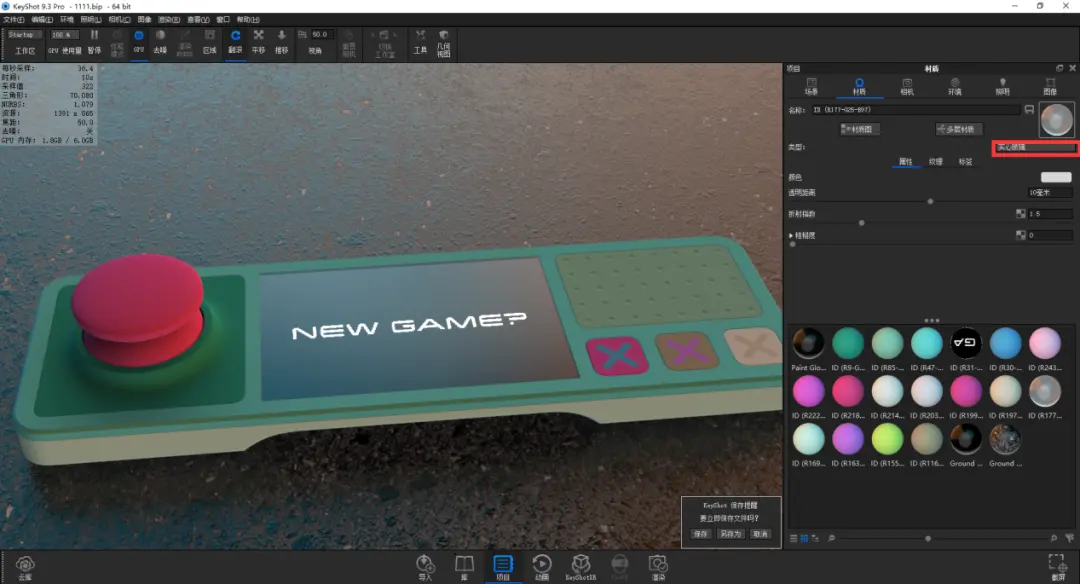Image resolution: width=1080 pixels, height=584 pixels.
Task: Open the material graph (材质图) button
Action: [860, 129]
